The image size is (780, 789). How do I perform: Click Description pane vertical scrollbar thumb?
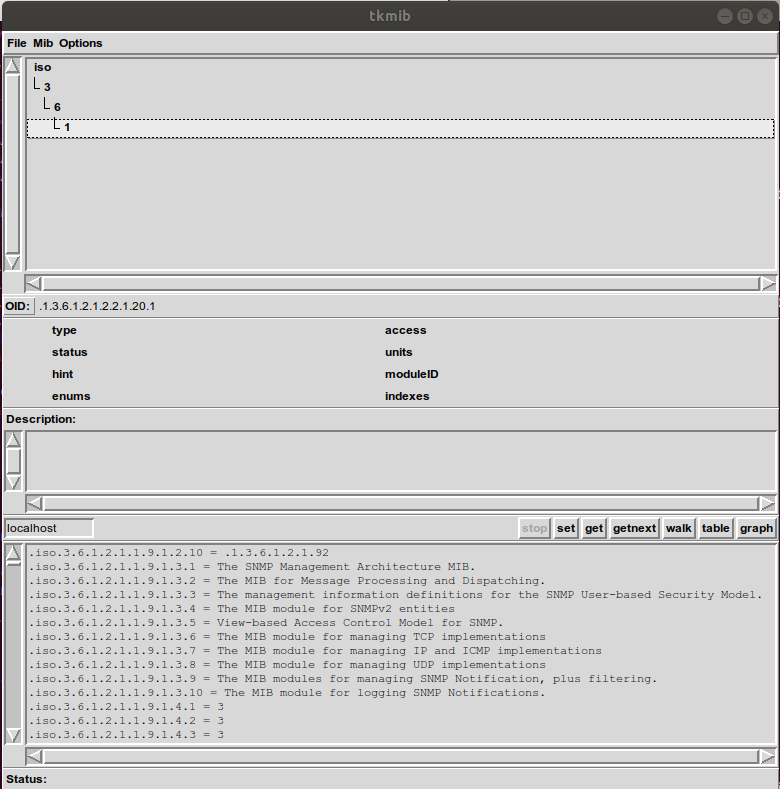point(13,460)
